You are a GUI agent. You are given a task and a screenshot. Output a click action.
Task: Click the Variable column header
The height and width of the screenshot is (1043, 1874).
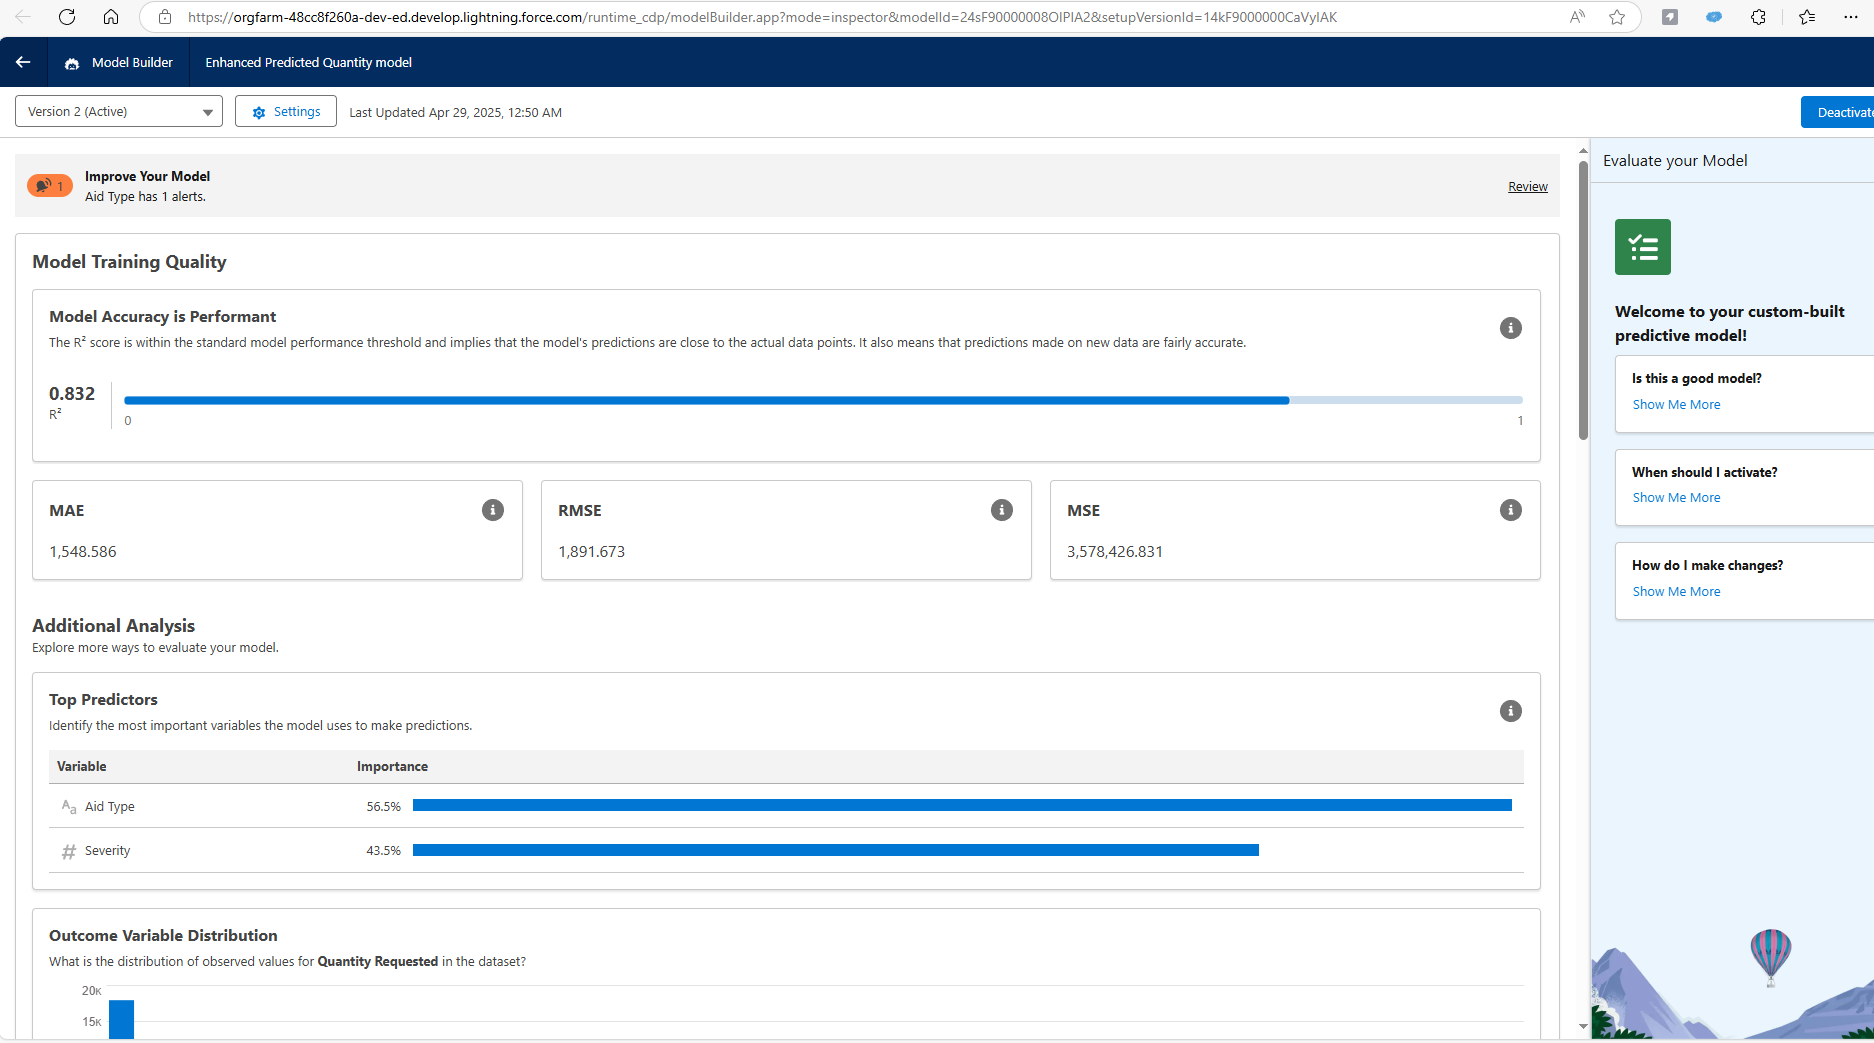pyautogui.click(x=82, y=767)
